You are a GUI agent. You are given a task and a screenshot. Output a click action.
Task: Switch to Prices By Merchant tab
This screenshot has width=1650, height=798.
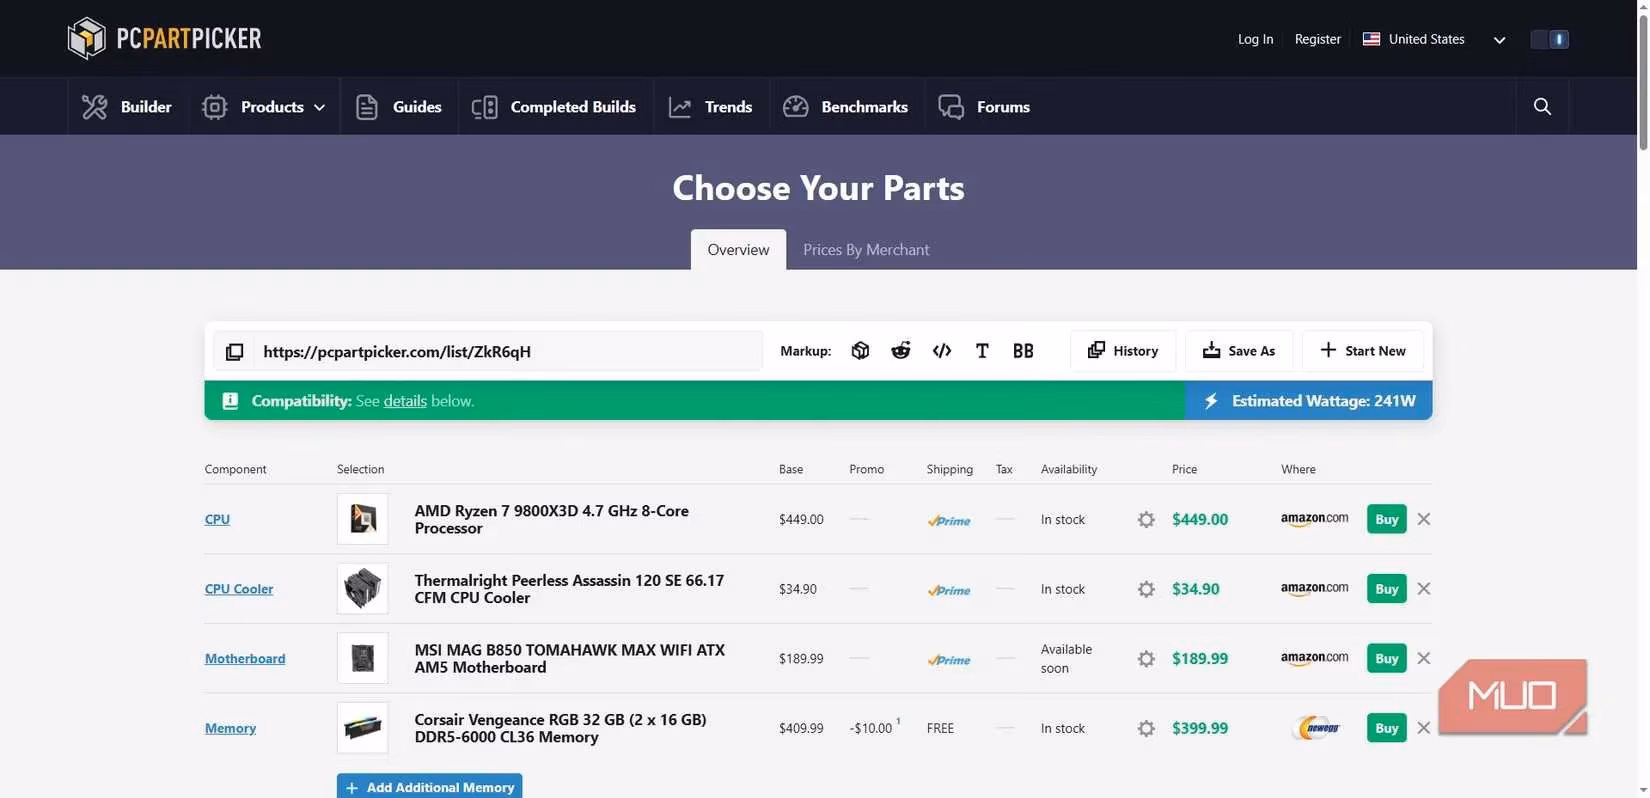tap(866, 250)
